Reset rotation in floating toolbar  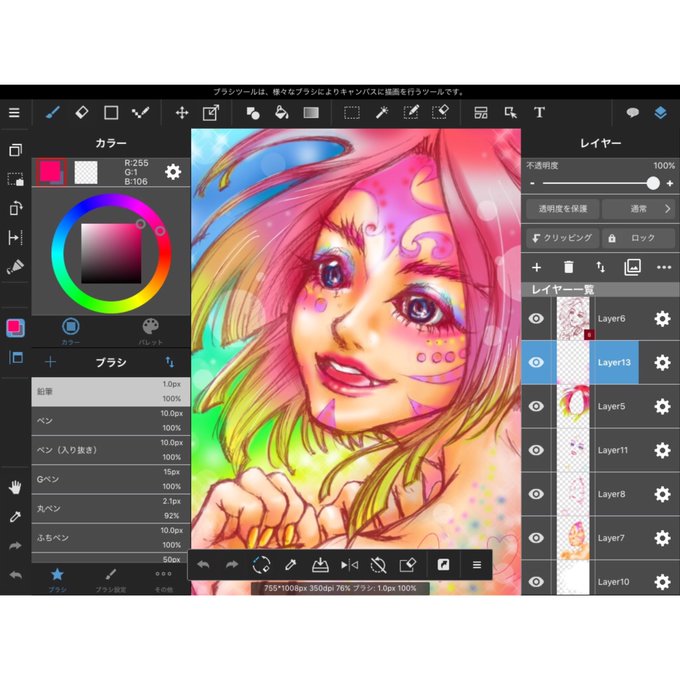(378, 565)
